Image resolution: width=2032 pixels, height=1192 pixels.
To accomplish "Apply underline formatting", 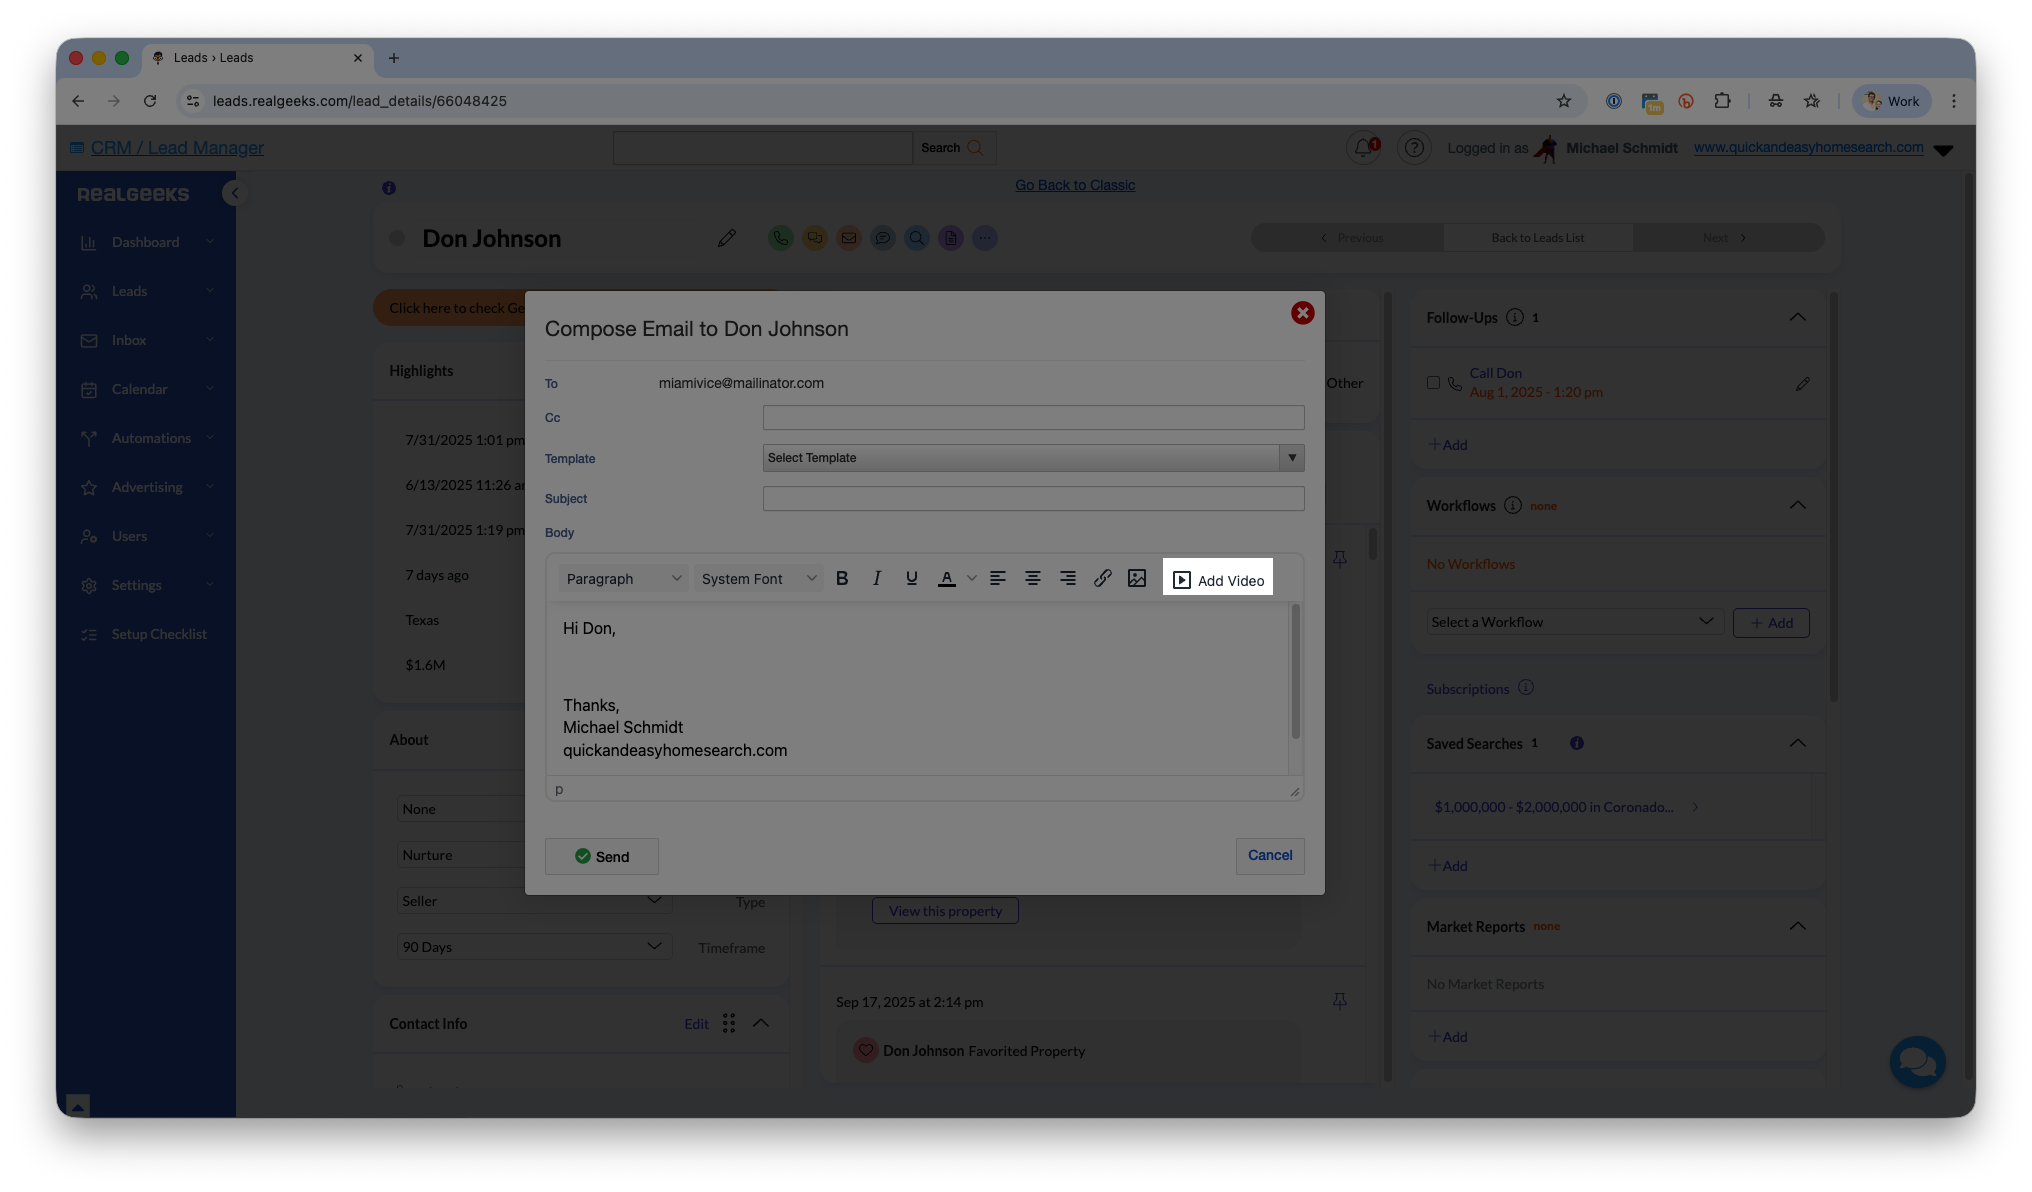I will coord(911,578).
